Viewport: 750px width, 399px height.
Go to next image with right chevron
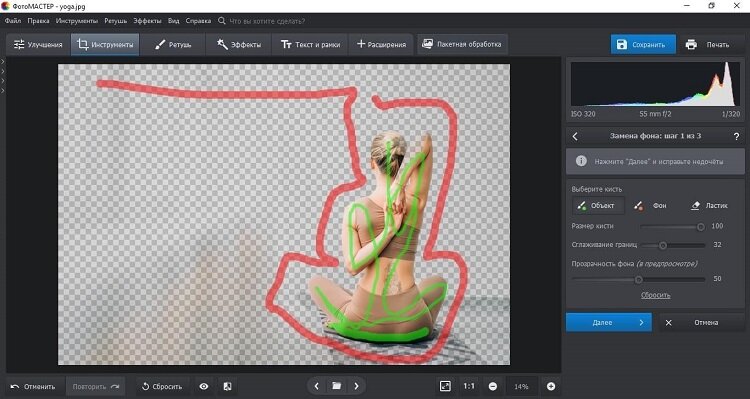point(356,386)
